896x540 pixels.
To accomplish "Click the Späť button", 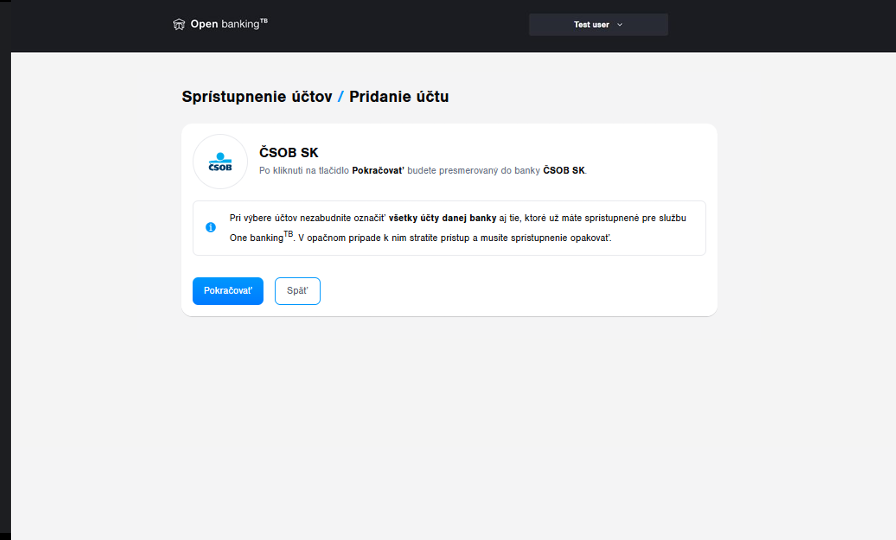I will (x=298, y=291).
